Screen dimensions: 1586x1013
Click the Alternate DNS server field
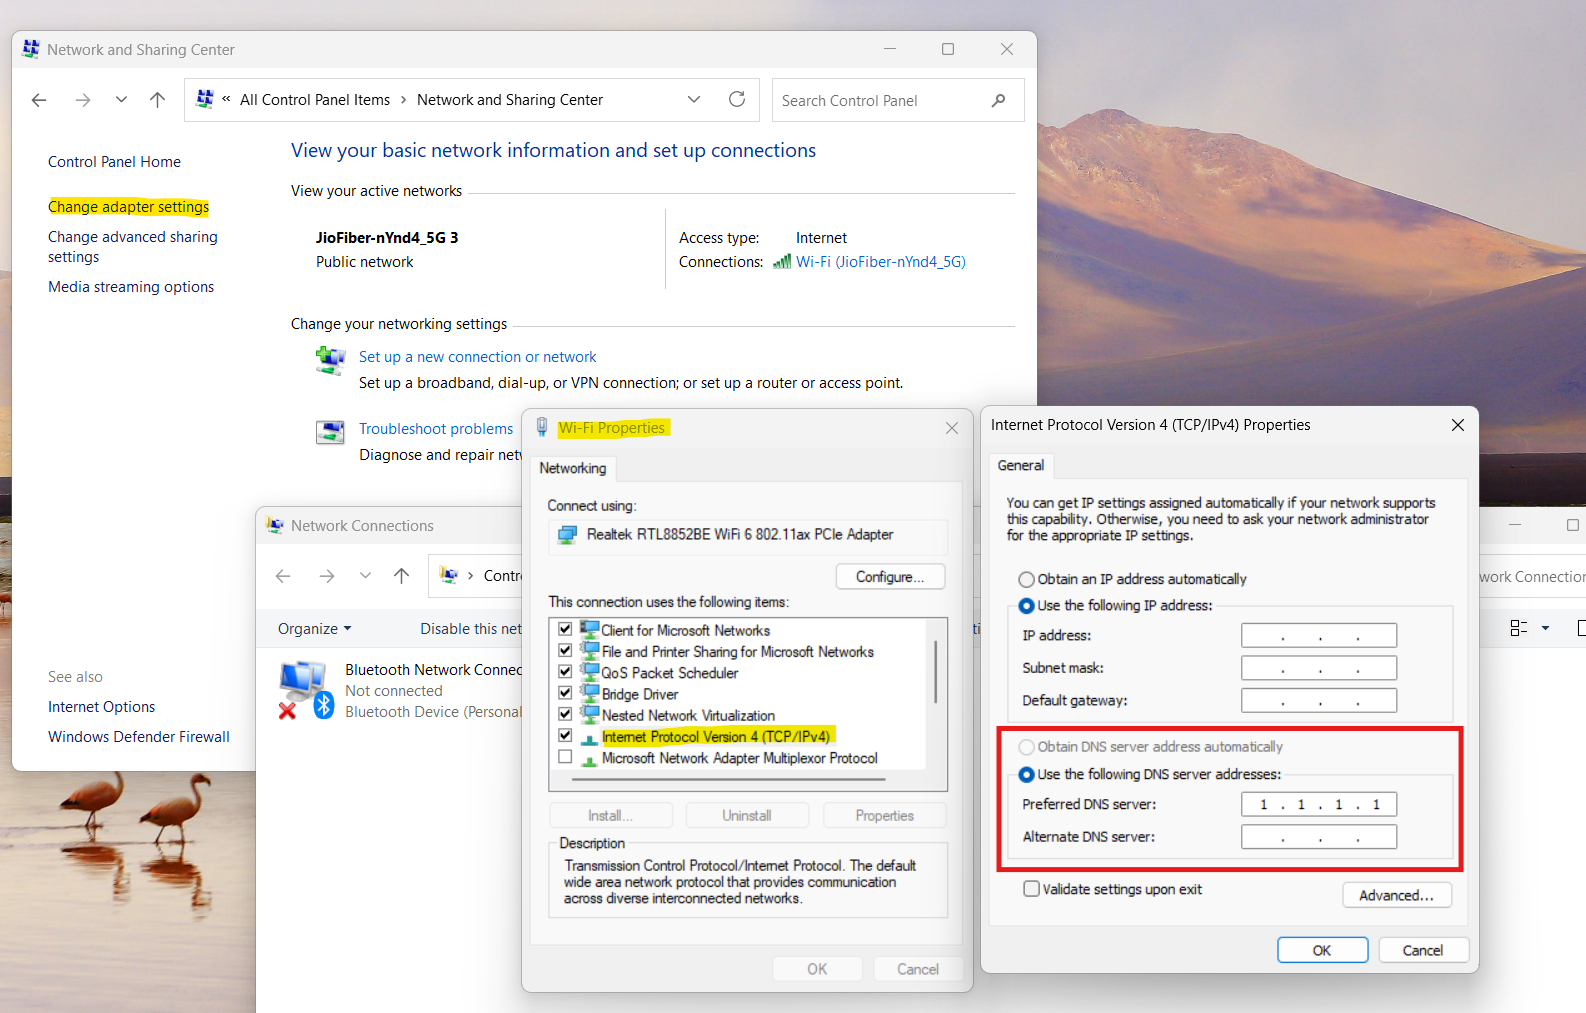point(1318,837)
